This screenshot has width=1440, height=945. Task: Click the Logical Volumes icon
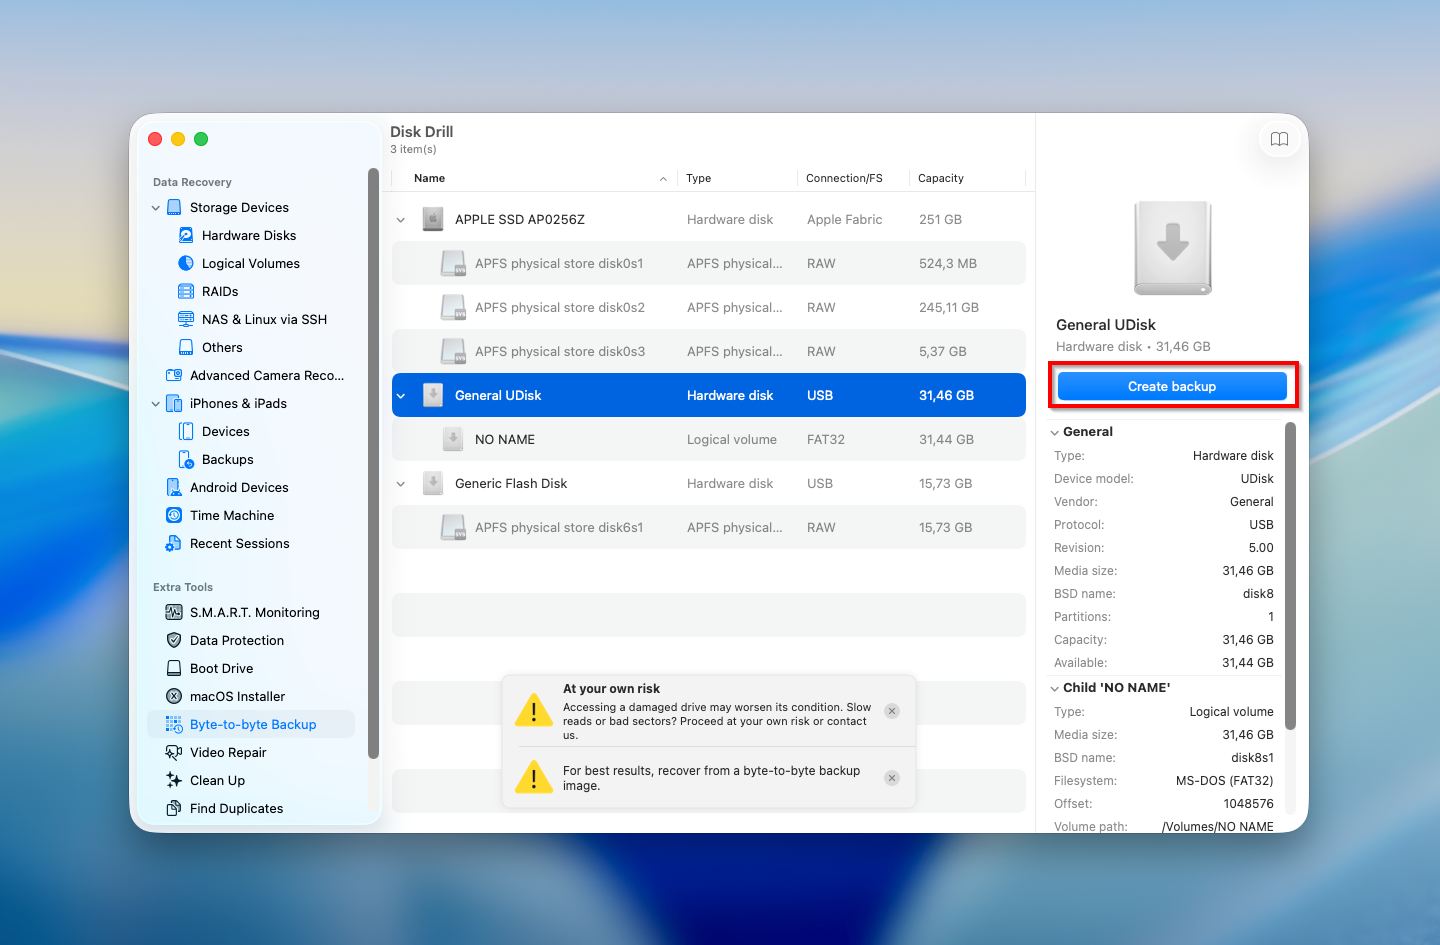click(x=186, y=263)
